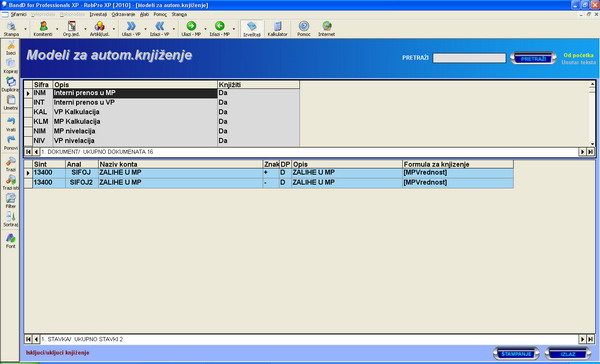Select Iseci (cut) in the sidebar
Image resolution: width=600 pixels, height=364 pixels.
click(11, 48)
